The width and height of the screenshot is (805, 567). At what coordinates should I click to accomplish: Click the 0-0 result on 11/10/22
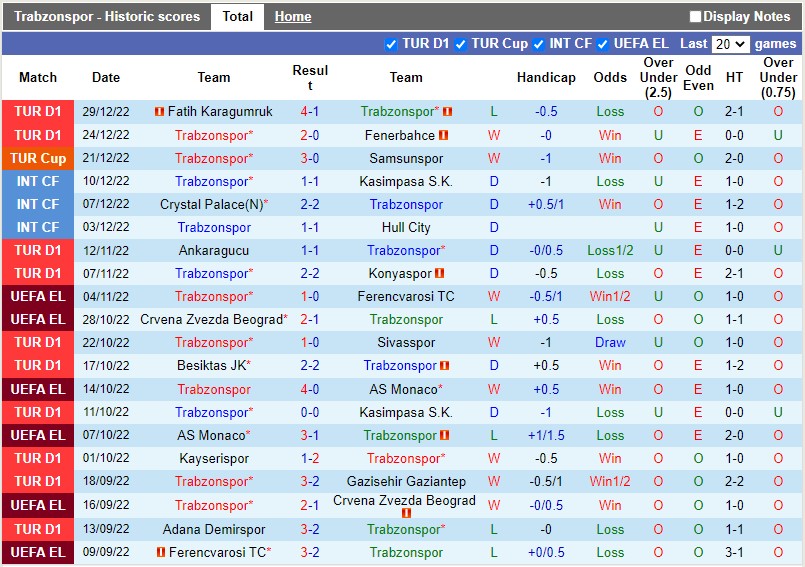coord(310,412)
